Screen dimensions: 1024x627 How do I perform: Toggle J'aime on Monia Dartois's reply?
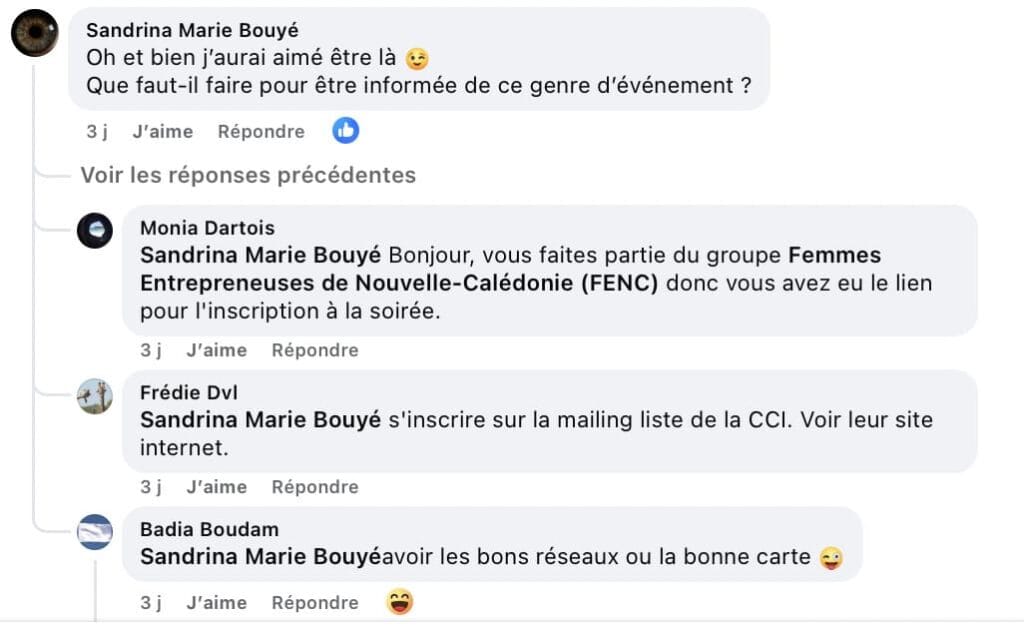click(x=216, y=350)
